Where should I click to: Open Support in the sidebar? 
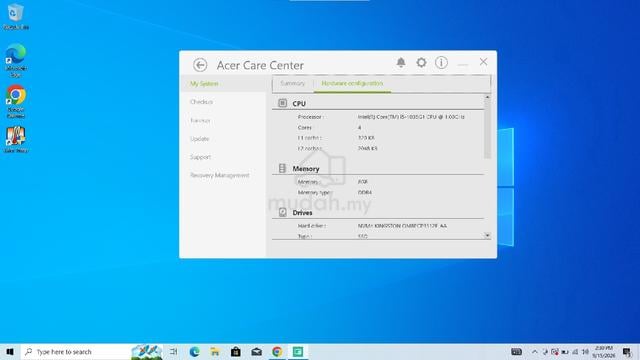tap(200, 157)
